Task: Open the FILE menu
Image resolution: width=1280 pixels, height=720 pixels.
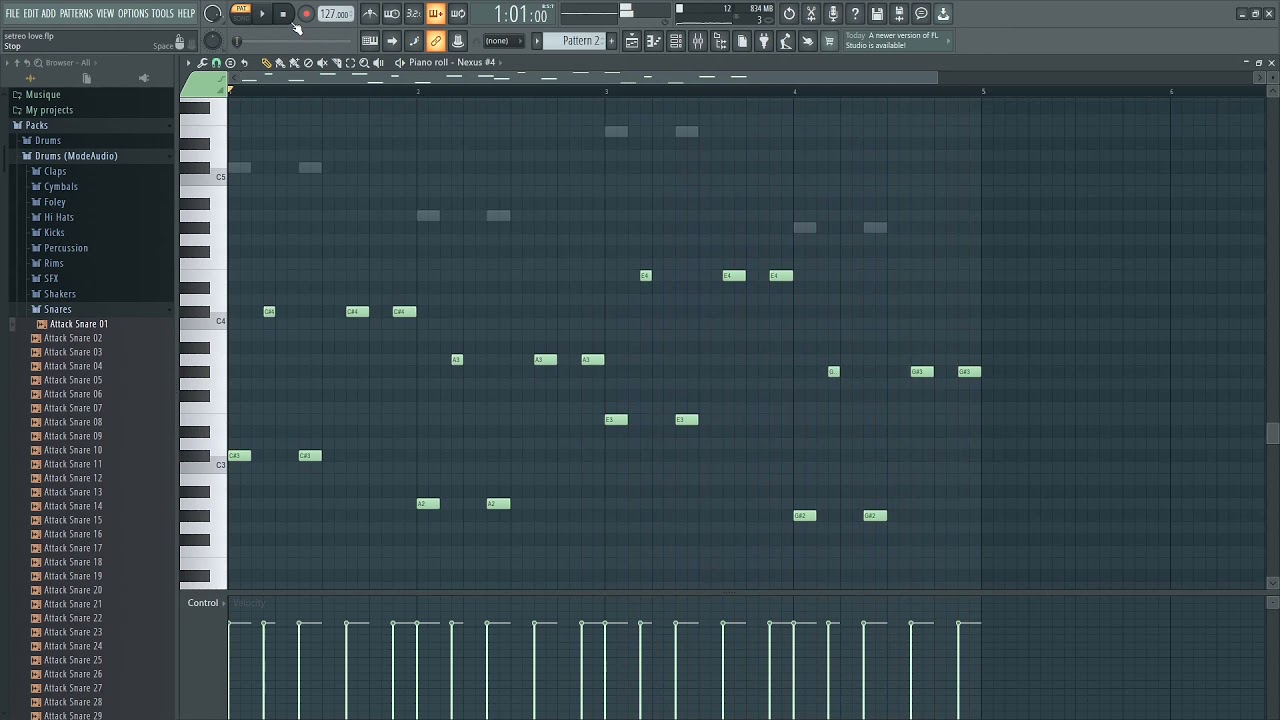Action: coord(12,13)
